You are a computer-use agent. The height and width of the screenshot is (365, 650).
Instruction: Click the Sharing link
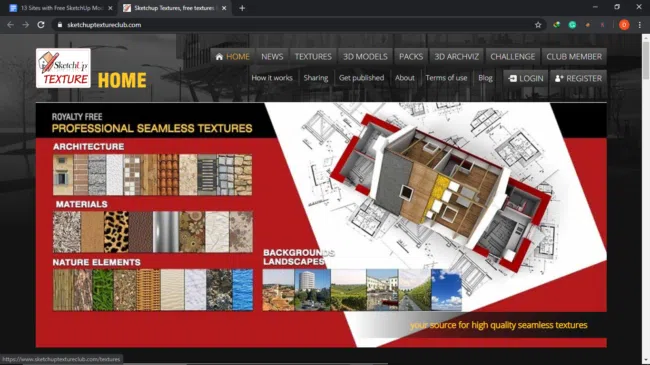[315, 78]
